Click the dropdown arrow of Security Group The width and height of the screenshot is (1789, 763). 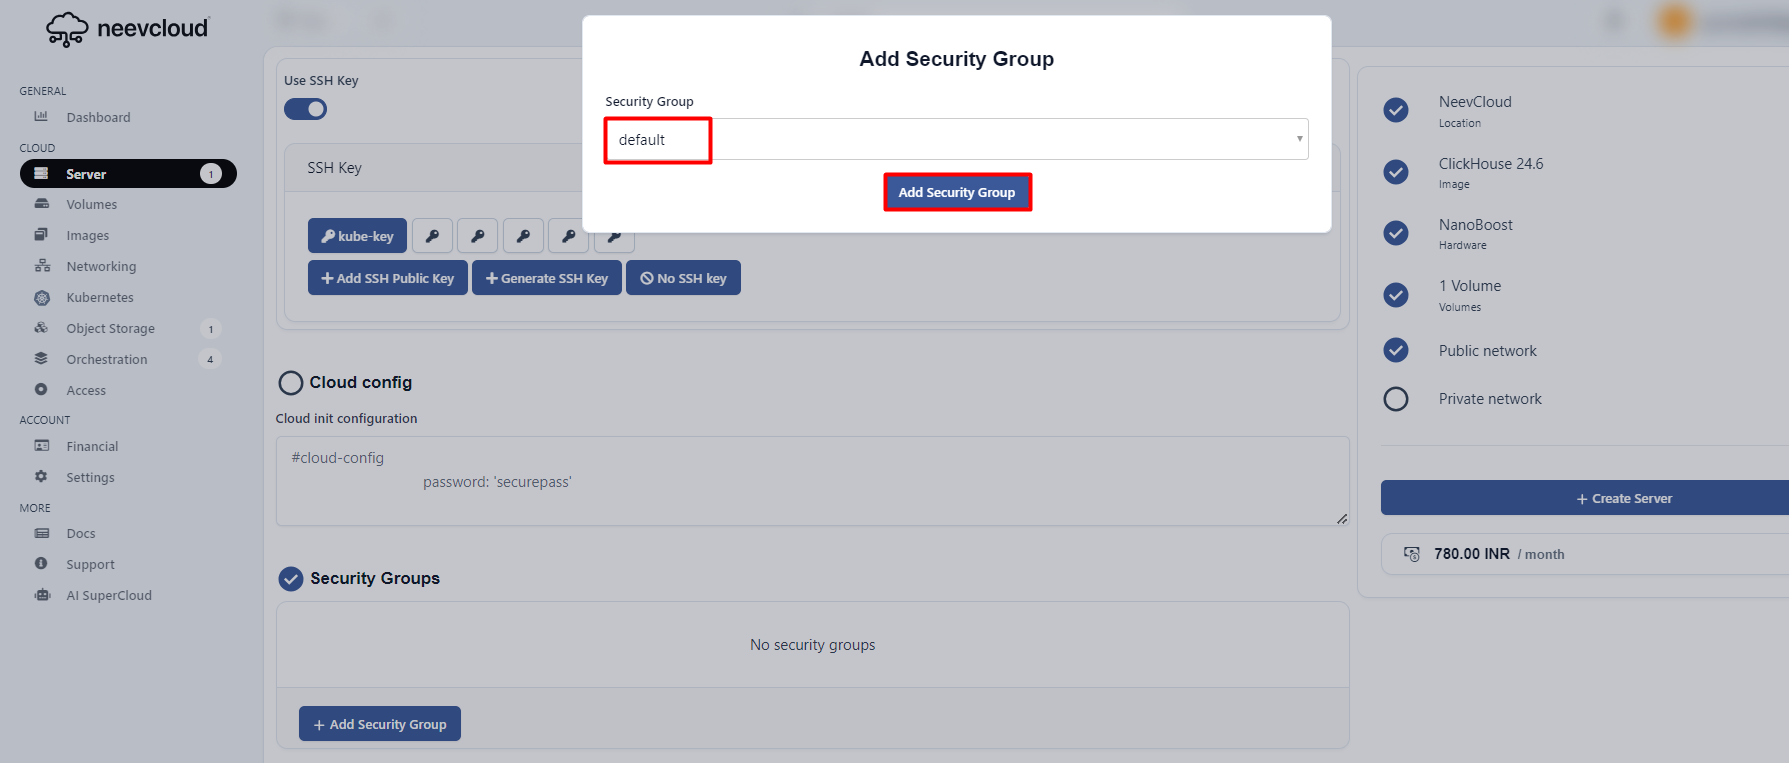(1299, 139)
